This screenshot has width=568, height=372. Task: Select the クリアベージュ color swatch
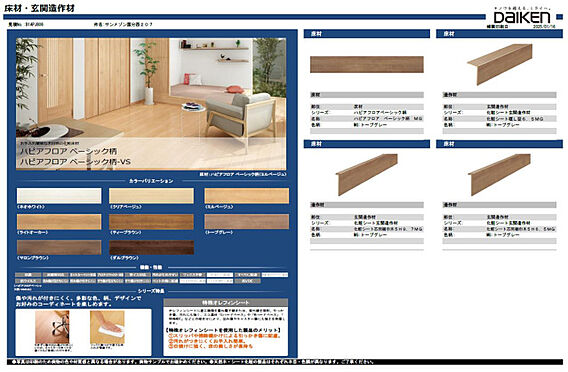(151, 196)
